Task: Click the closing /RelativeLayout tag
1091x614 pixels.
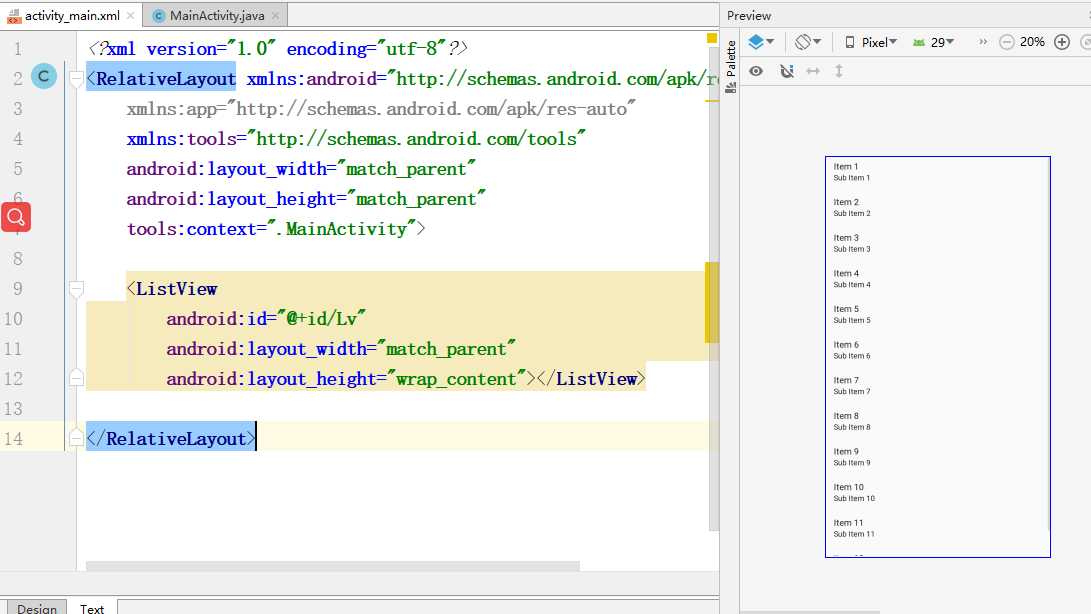Action: coord(171,439)
